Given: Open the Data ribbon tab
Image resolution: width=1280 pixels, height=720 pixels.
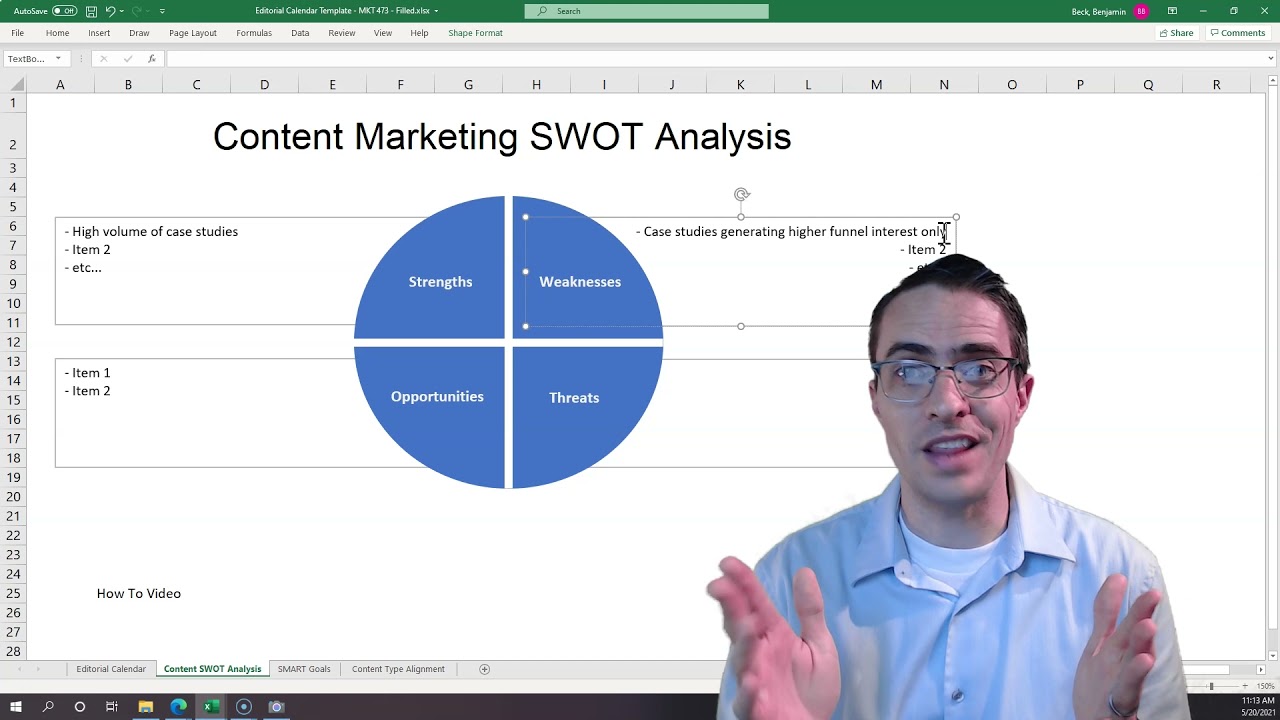Looking at the screenshot, I should 300,33.
